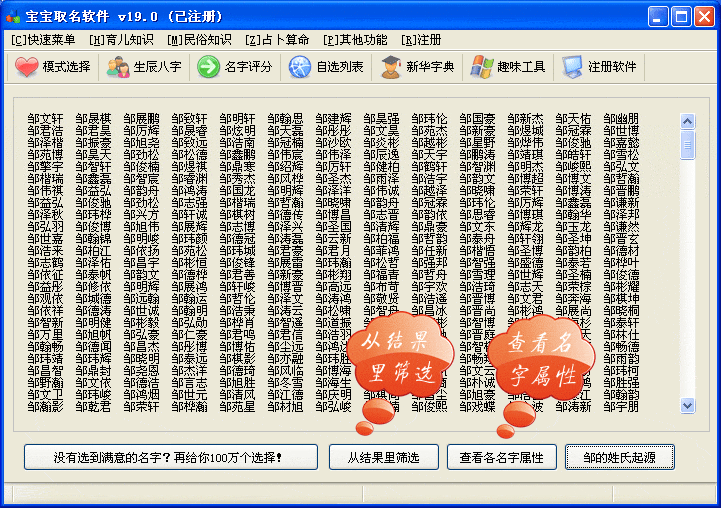Click the scrollbar up arrow

[x=687, y=121]
